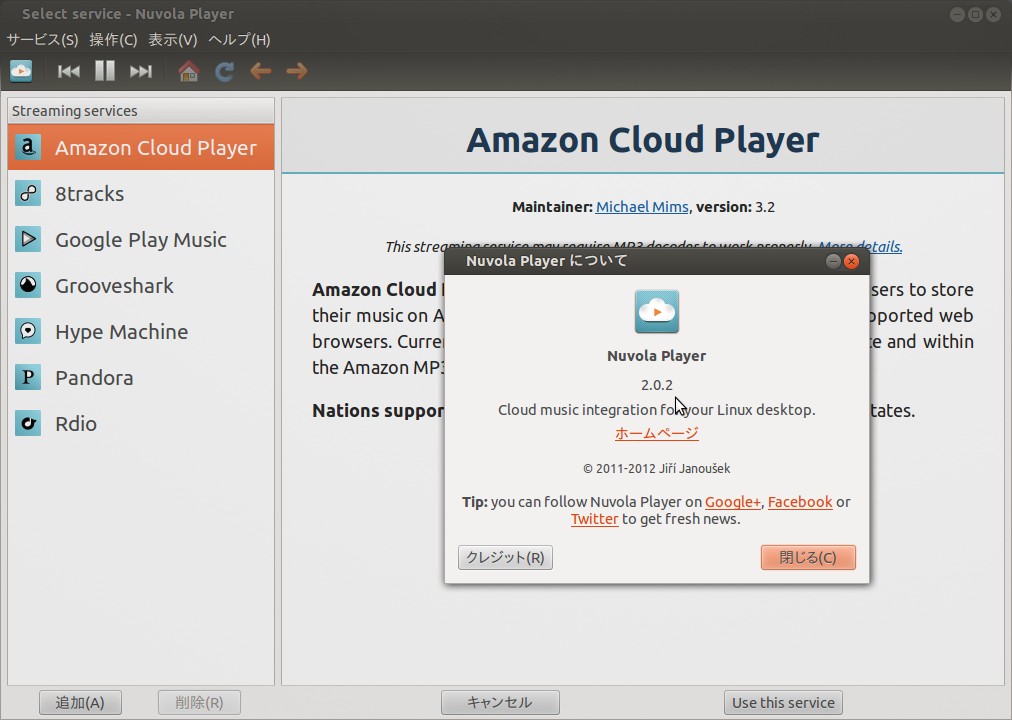
Task: Click the クレジット(R) button
Action: click(505, 557)
